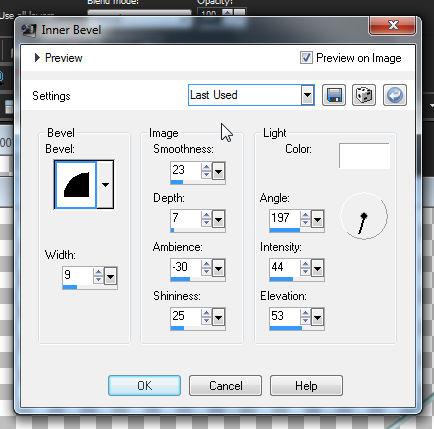Viewport: 434px width, 429px height.
Task: Click the Save Preset floppy disk icon
Action: 334,95
